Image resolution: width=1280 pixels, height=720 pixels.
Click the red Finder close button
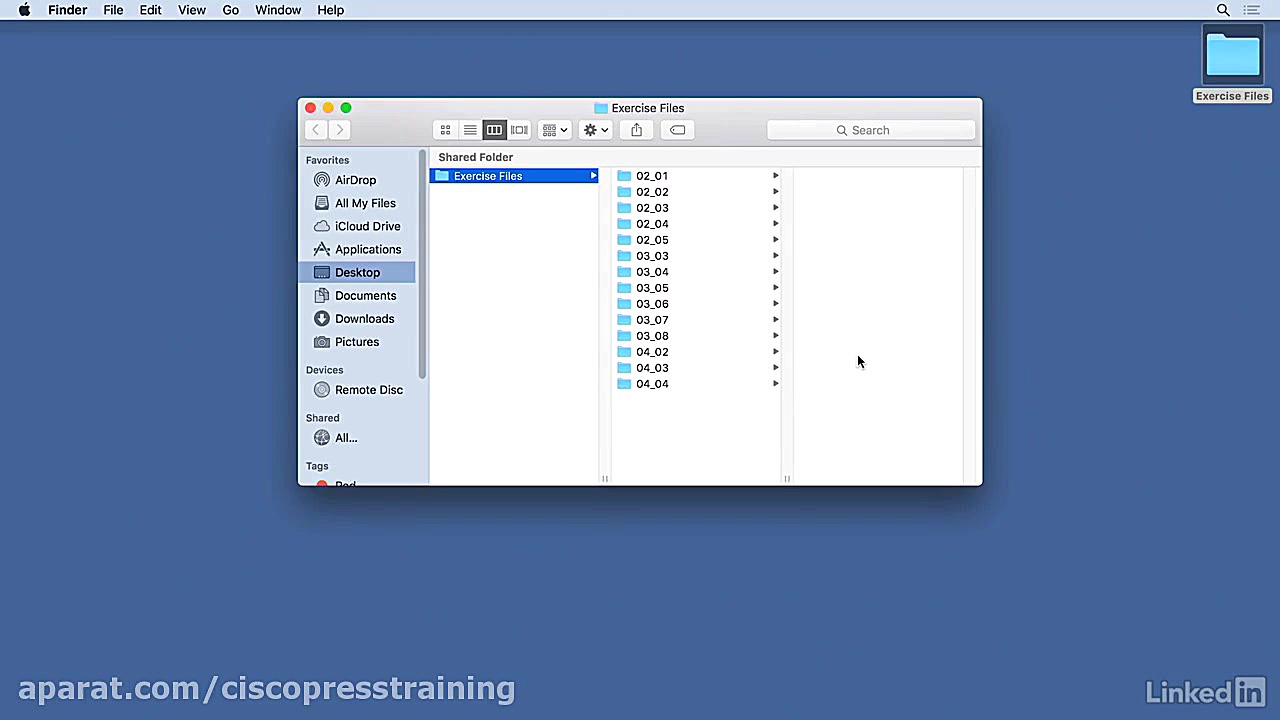(x=311, y=107)
